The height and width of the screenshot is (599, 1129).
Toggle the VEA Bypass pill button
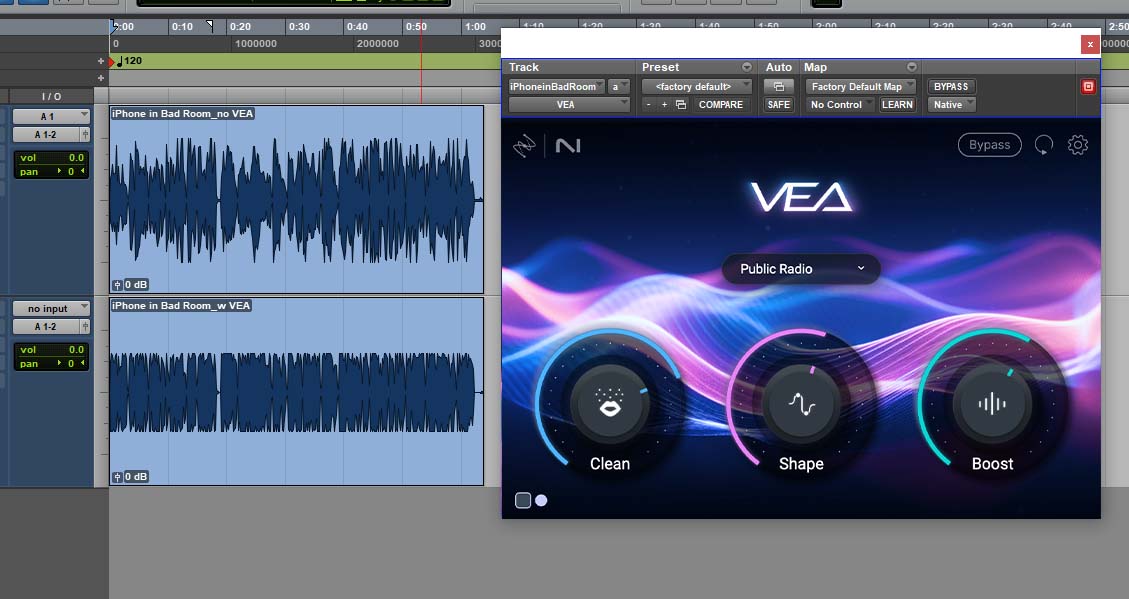[x=989, y=145]
